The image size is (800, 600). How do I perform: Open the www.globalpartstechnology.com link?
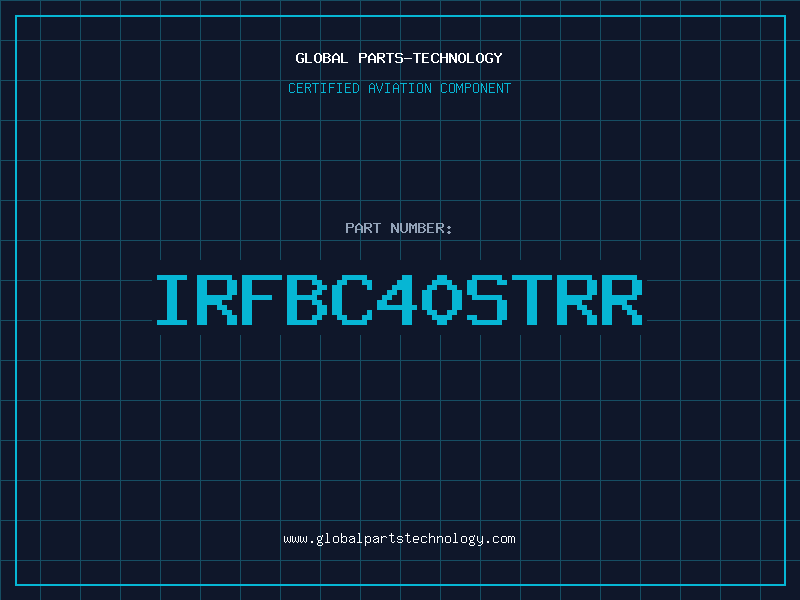[x=399, y=539]
